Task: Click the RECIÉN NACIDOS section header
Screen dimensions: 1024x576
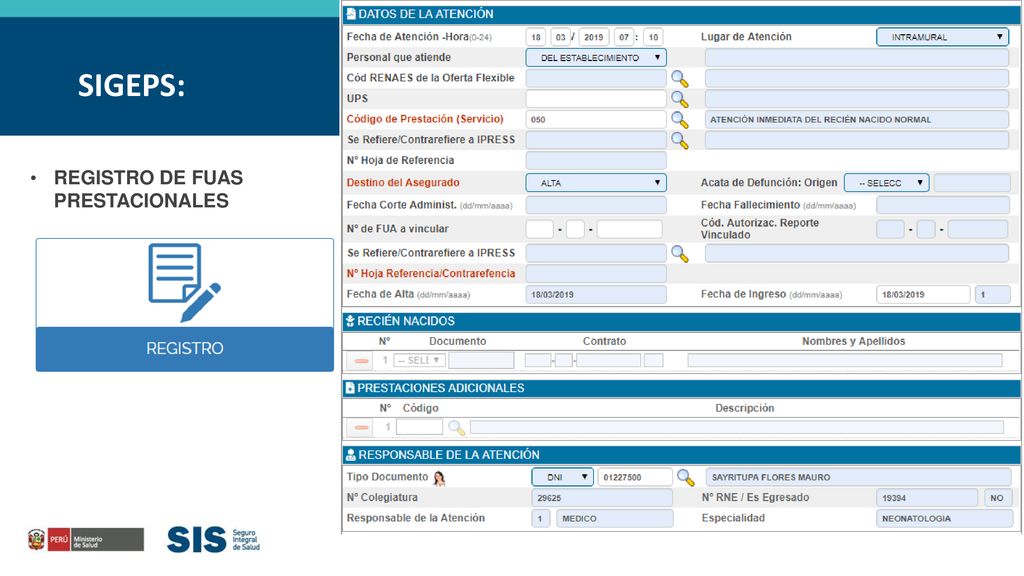Action: [x=681, y=321]
